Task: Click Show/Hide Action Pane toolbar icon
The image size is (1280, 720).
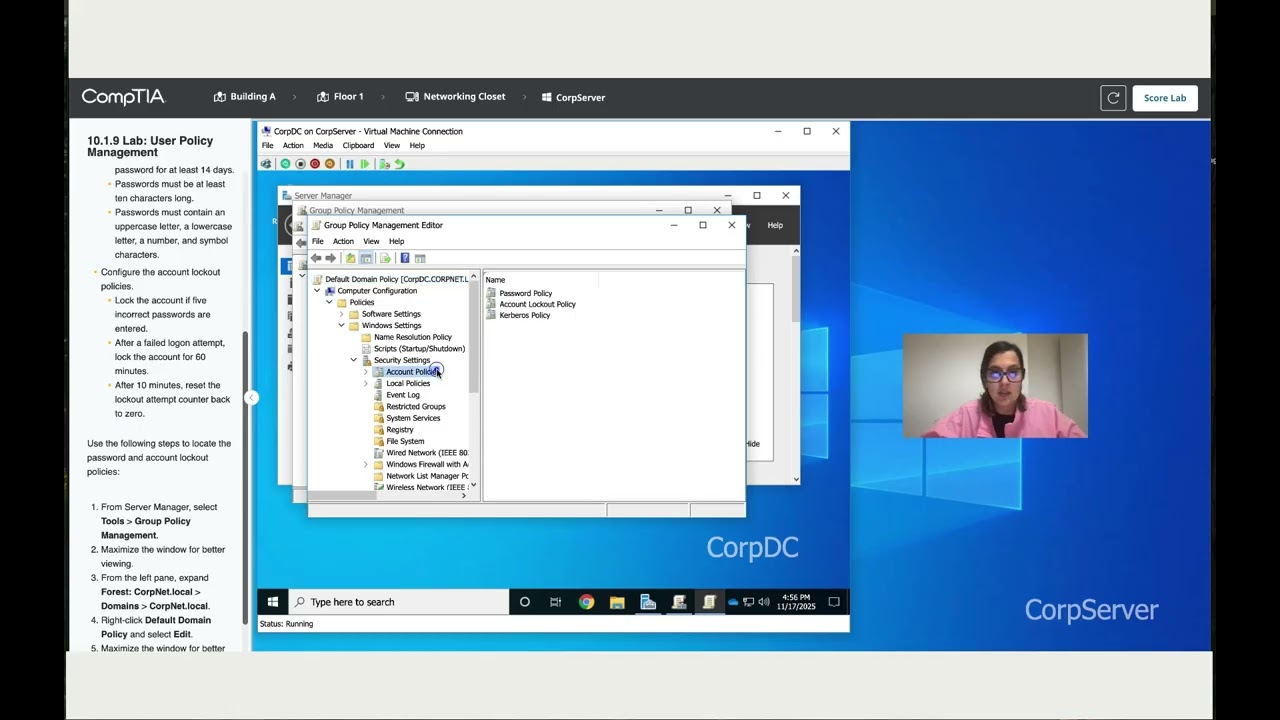Action: point(420,258)
